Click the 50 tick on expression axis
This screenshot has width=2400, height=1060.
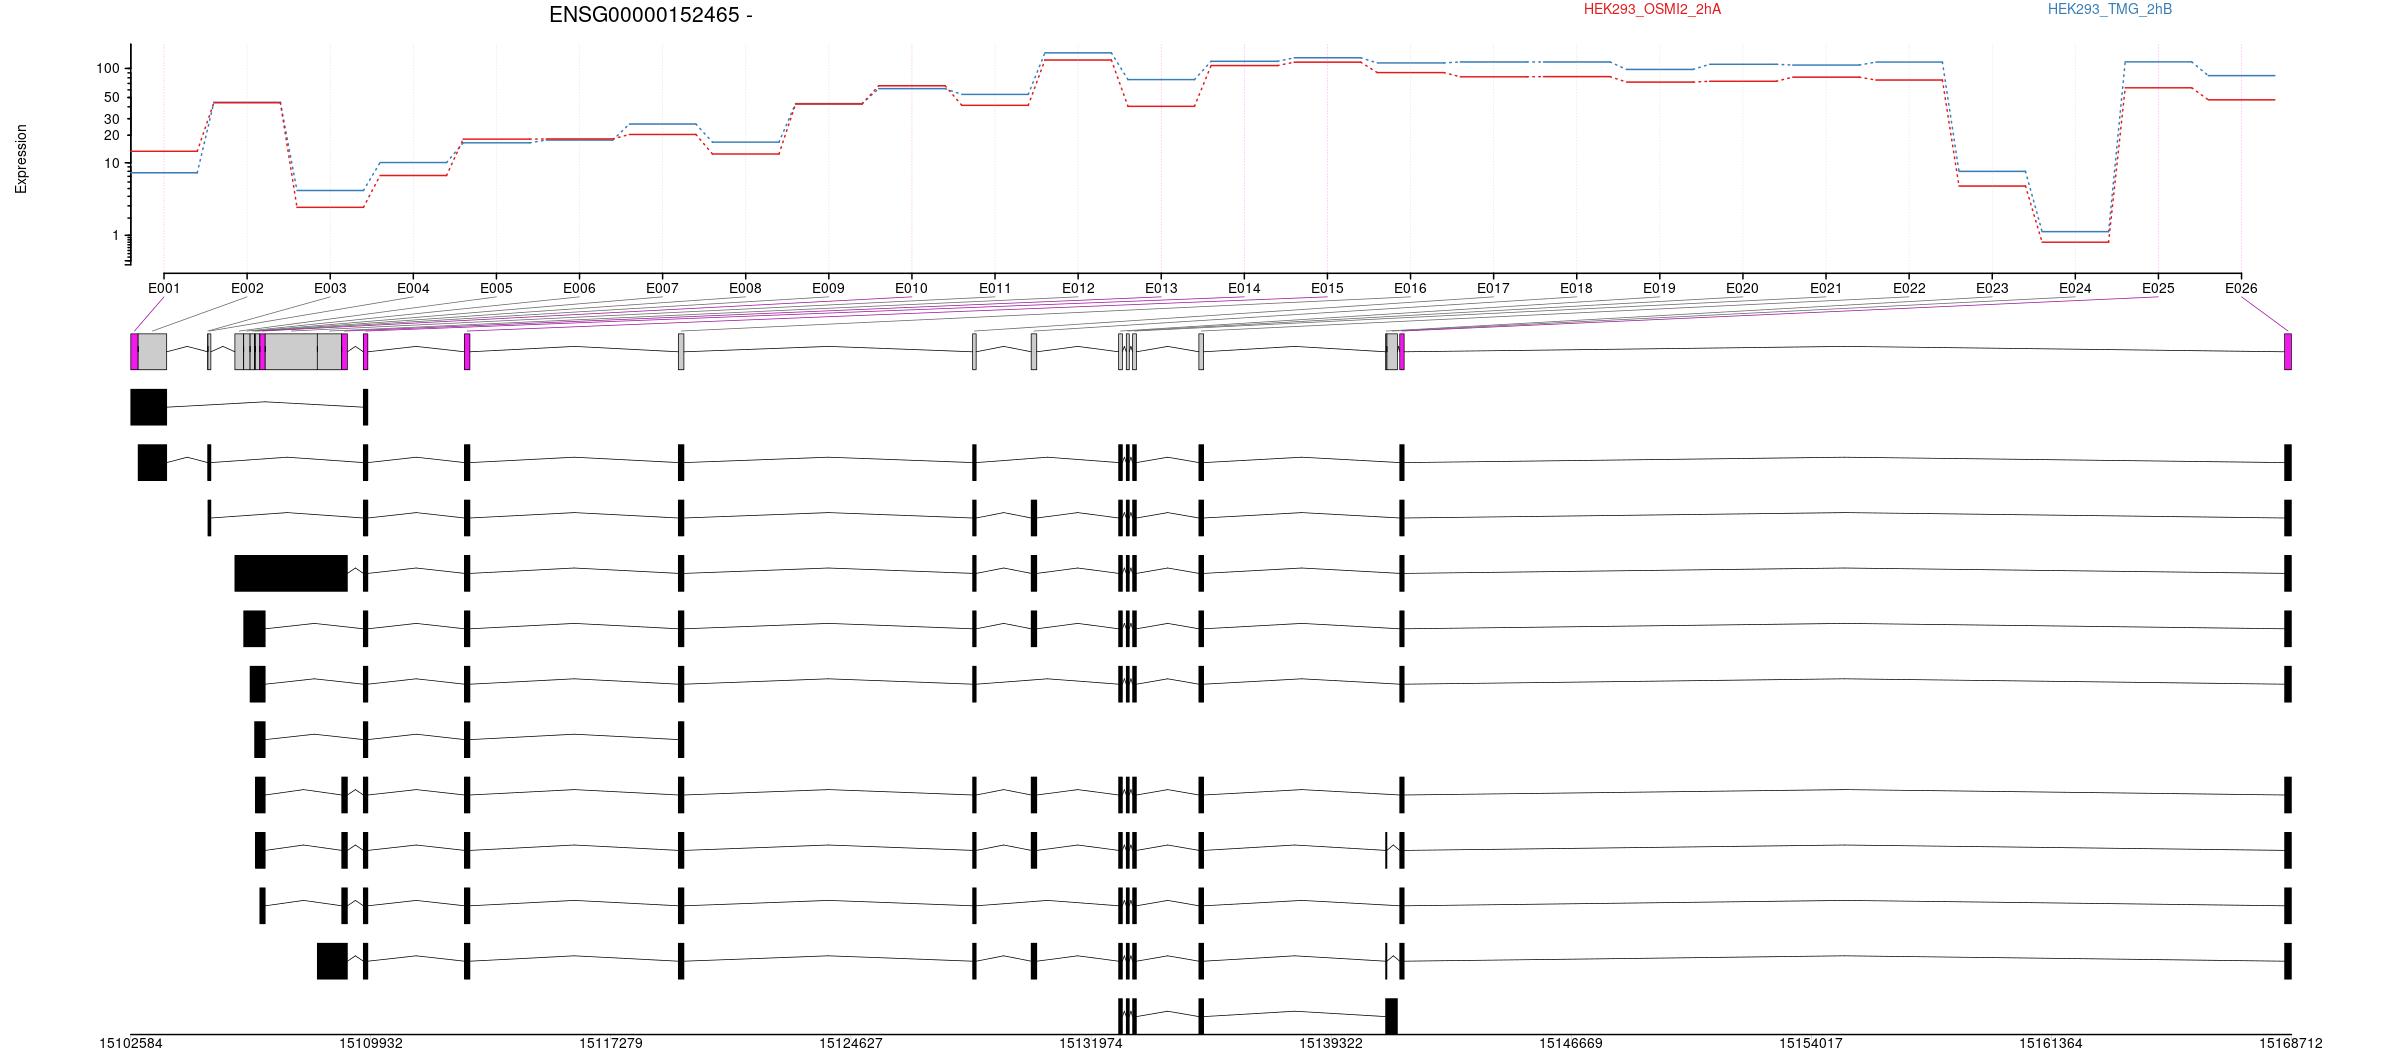[112, 98]
